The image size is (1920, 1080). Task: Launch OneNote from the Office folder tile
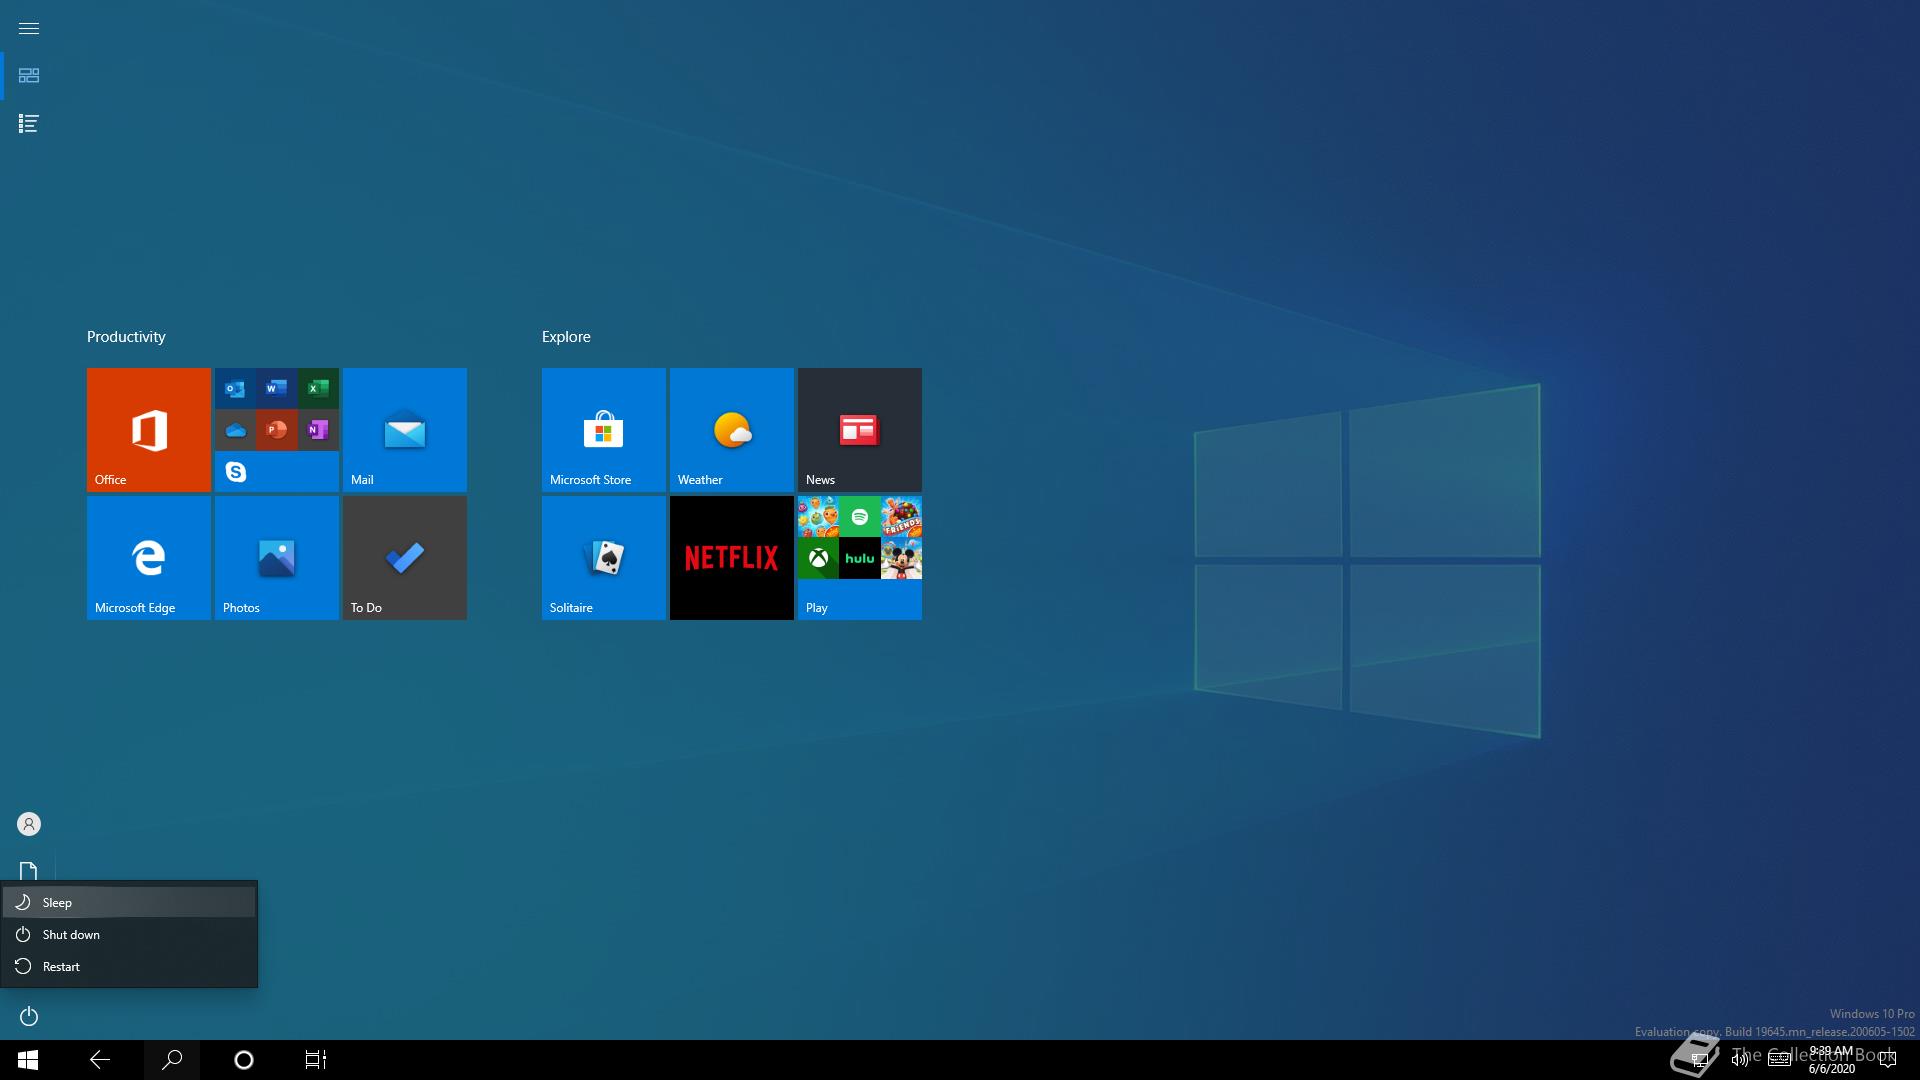click(318, 430)
